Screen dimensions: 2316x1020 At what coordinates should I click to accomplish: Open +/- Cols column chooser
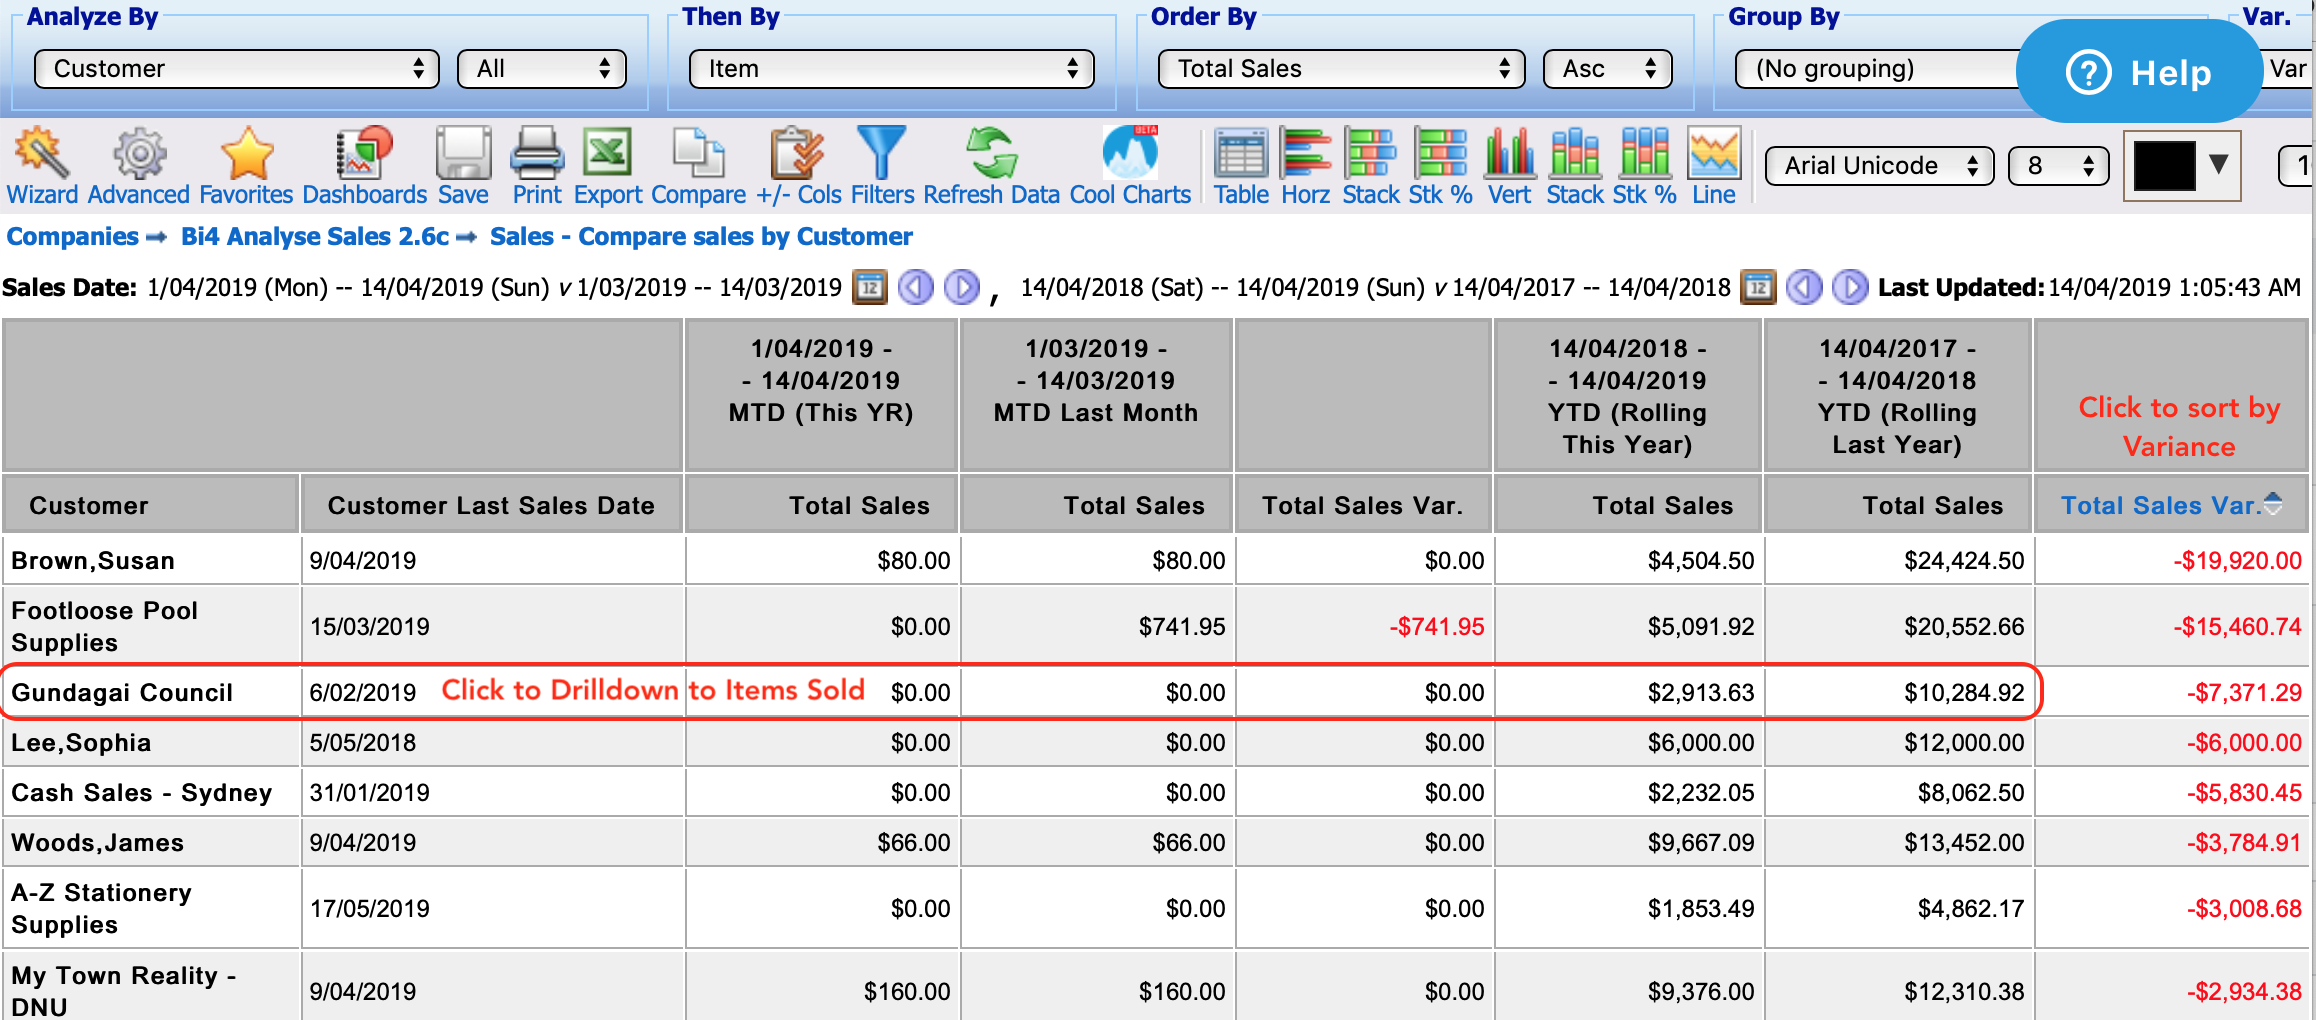pyautogui.click(x=798, y=167)
